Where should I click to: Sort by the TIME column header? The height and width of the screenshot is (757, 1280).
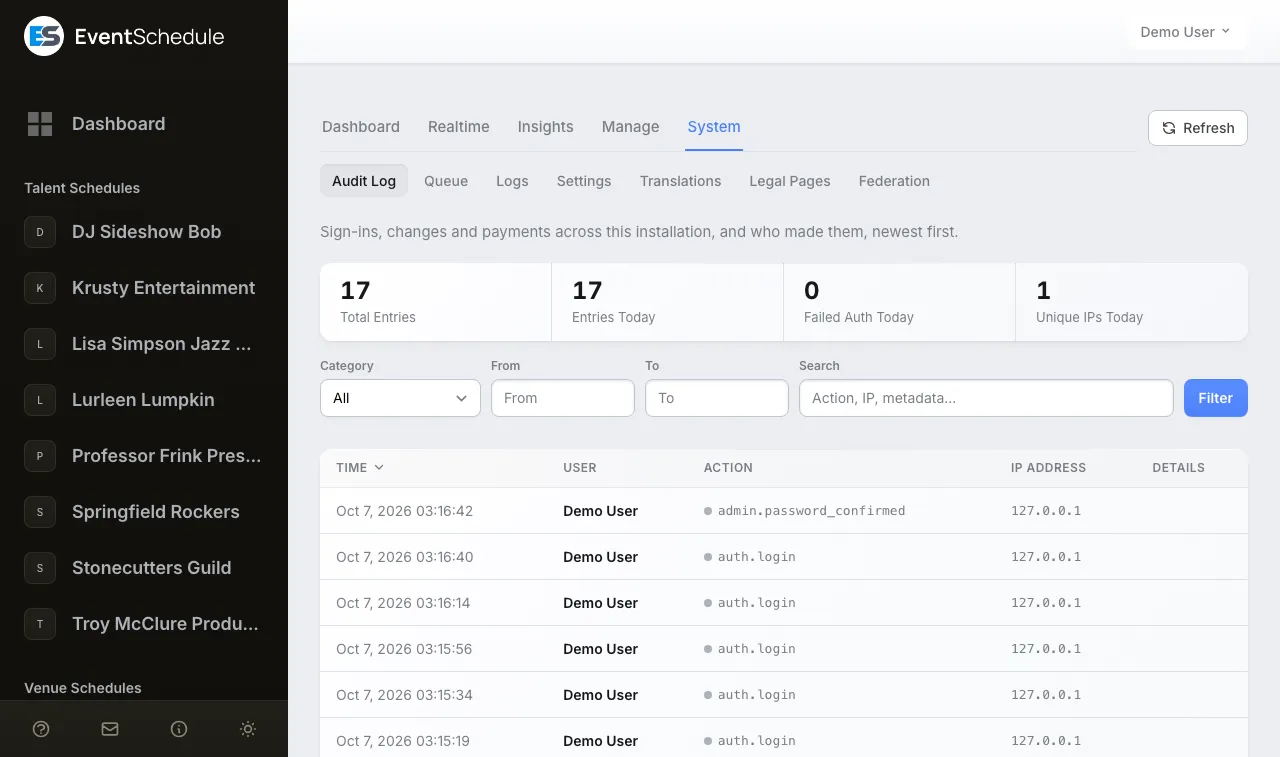coord(360,467)
